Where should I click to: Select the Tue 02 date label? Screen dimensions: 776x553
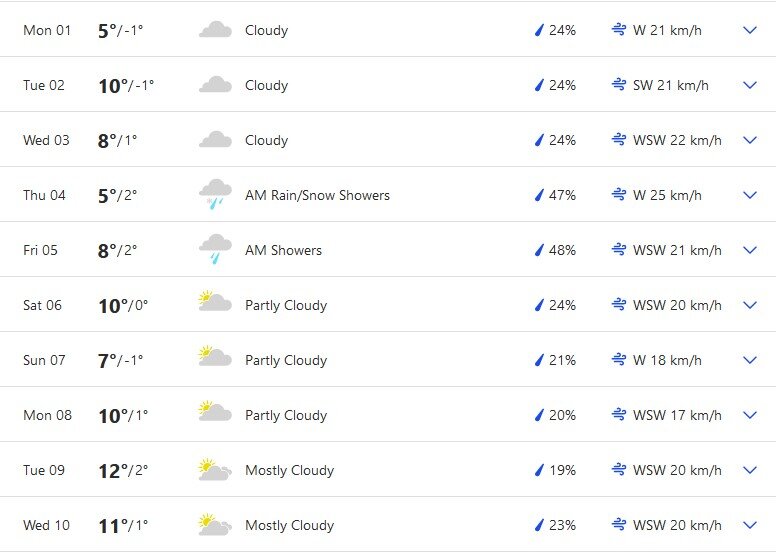tap(44, 85)
